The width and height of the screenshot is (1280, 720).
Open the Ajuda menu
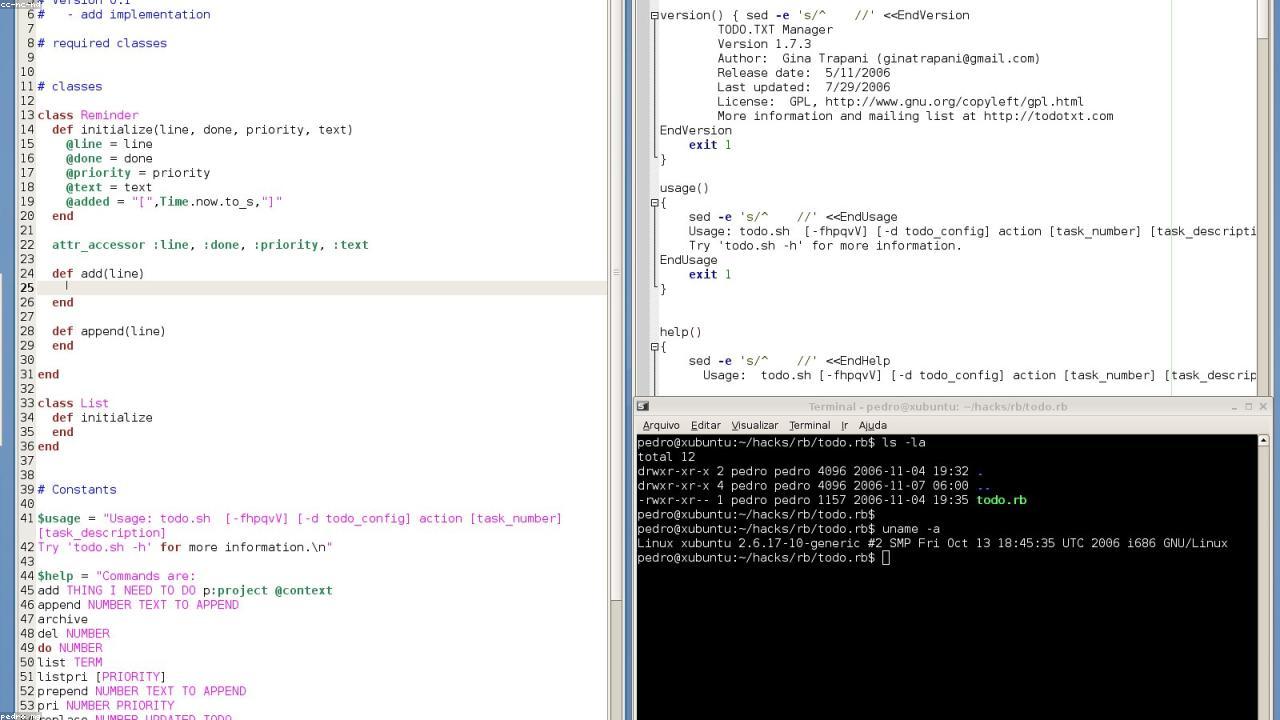[872, 426]
